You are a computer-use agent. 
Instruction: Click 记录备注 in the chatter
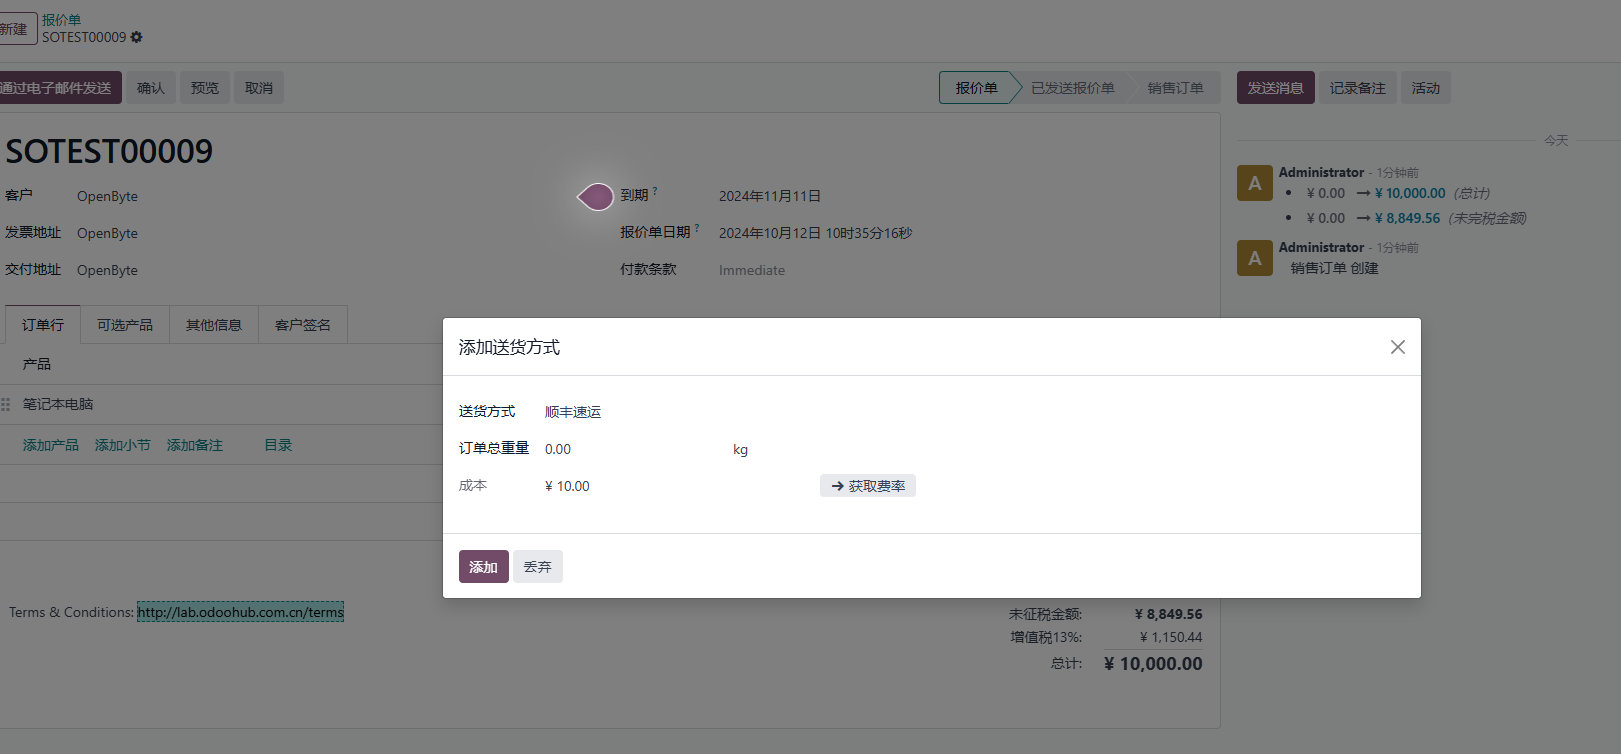(1358, 88)
